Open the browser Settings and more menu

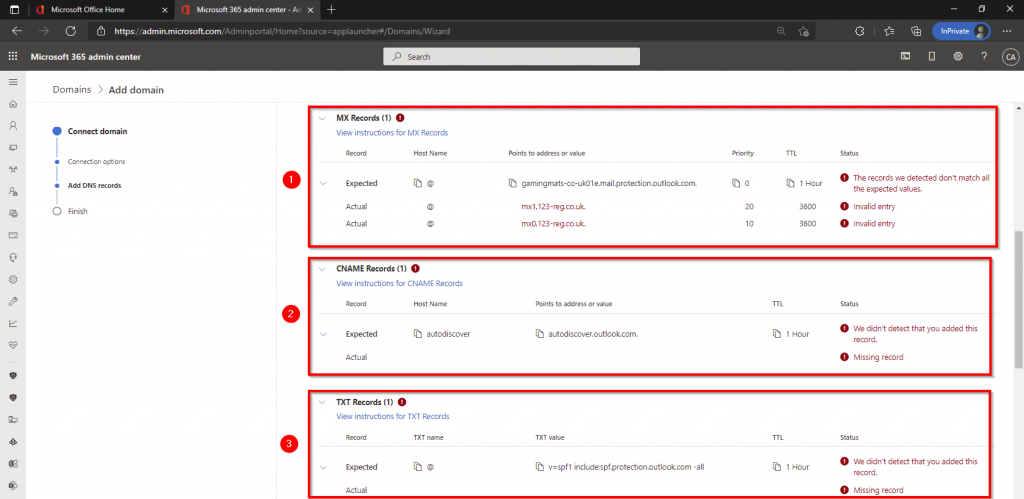tap(1006, 31)
